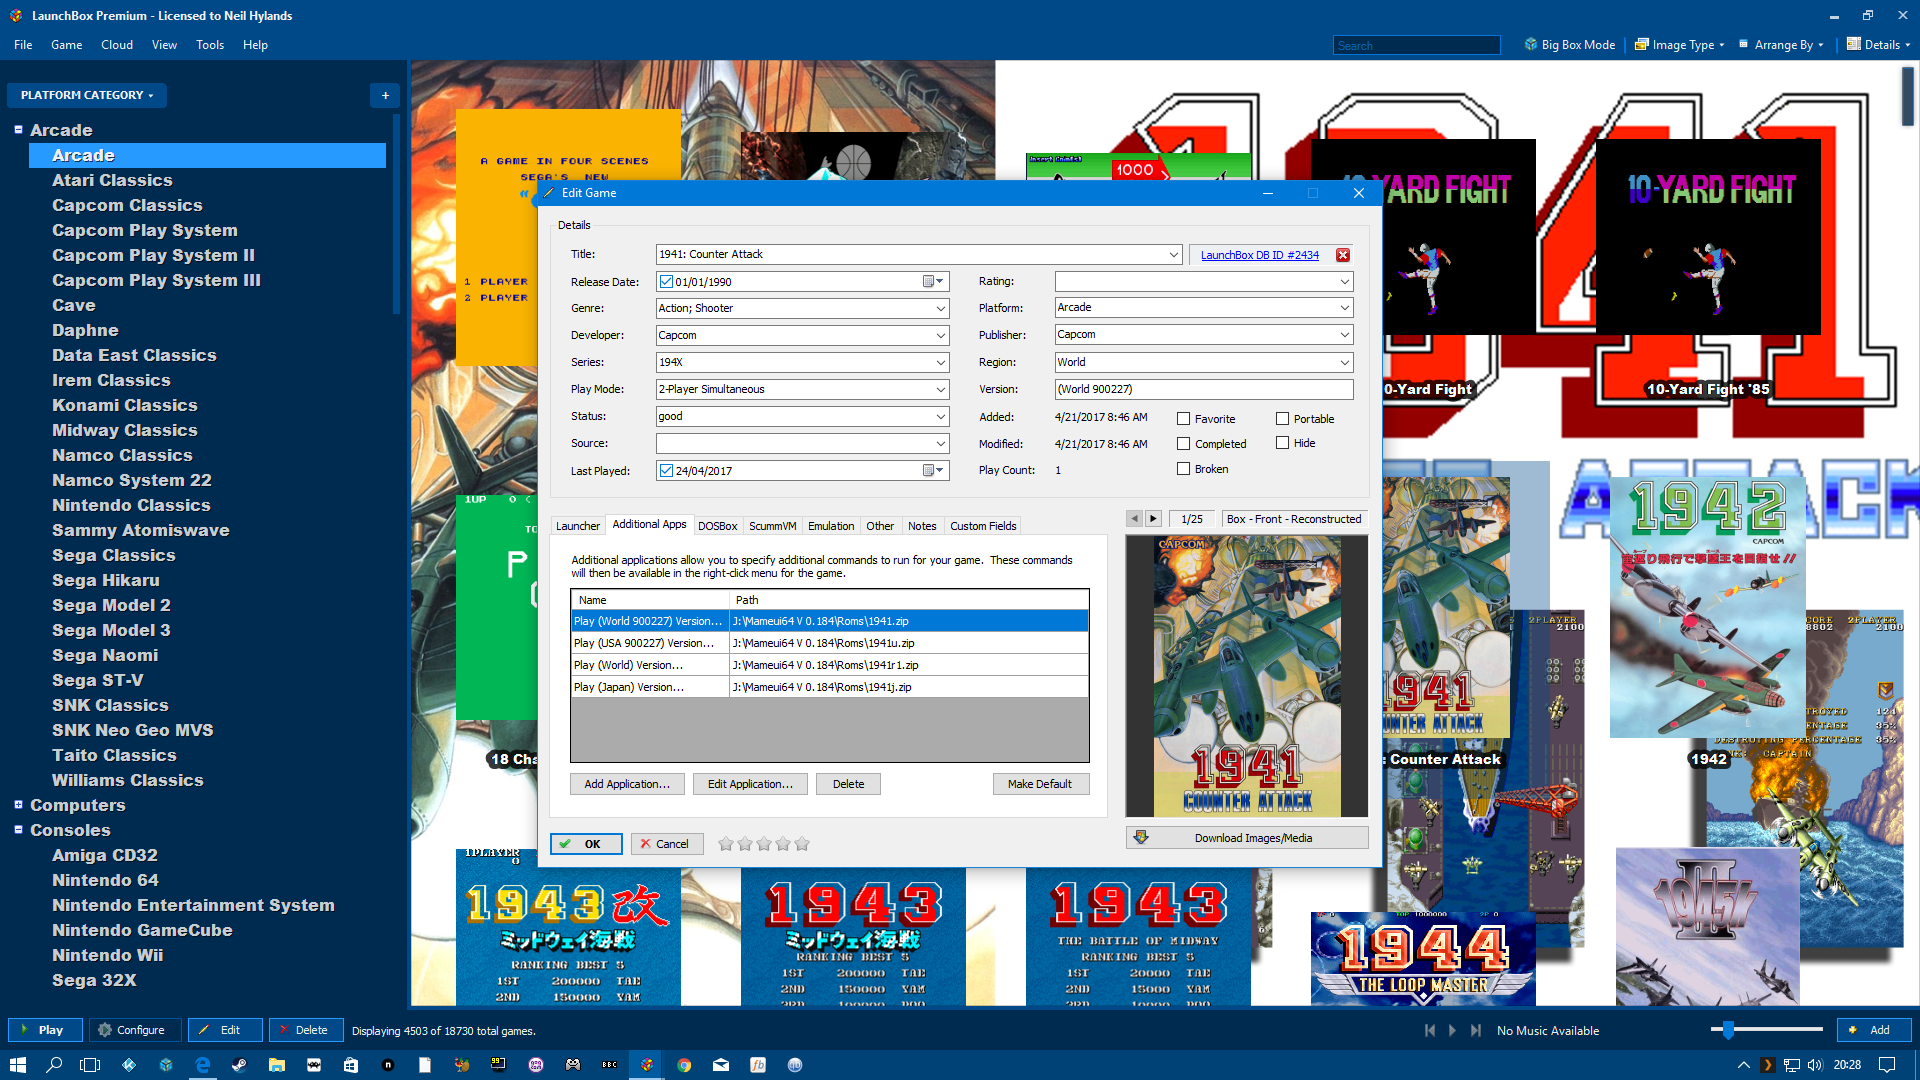The image size is (1920, 1080).
Task: Click the Make Default button
Action: [1040, 784]
